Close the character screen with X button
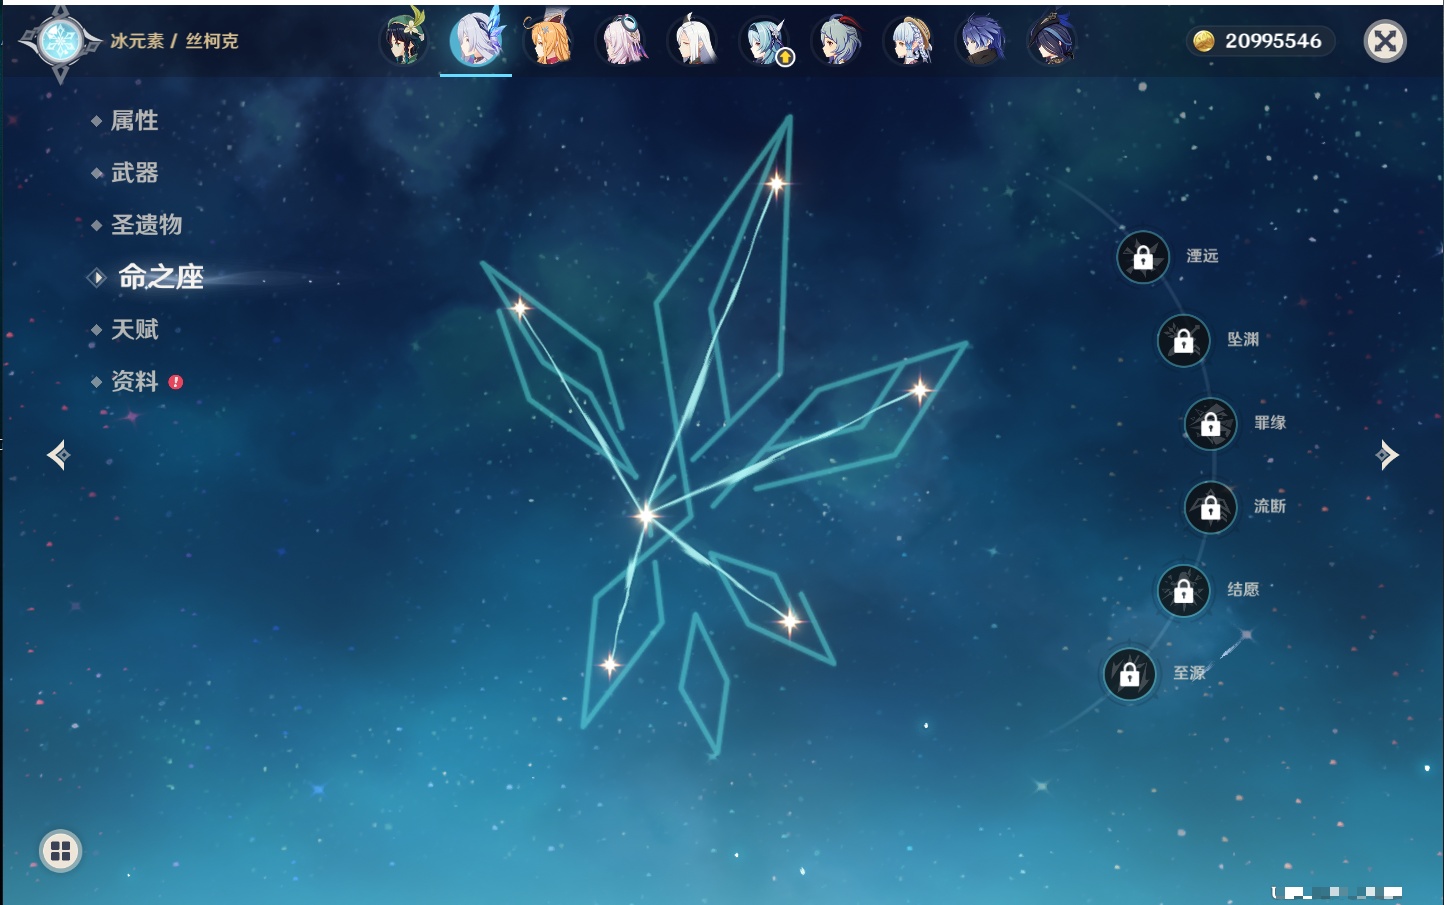 (x=1385, y=41)
